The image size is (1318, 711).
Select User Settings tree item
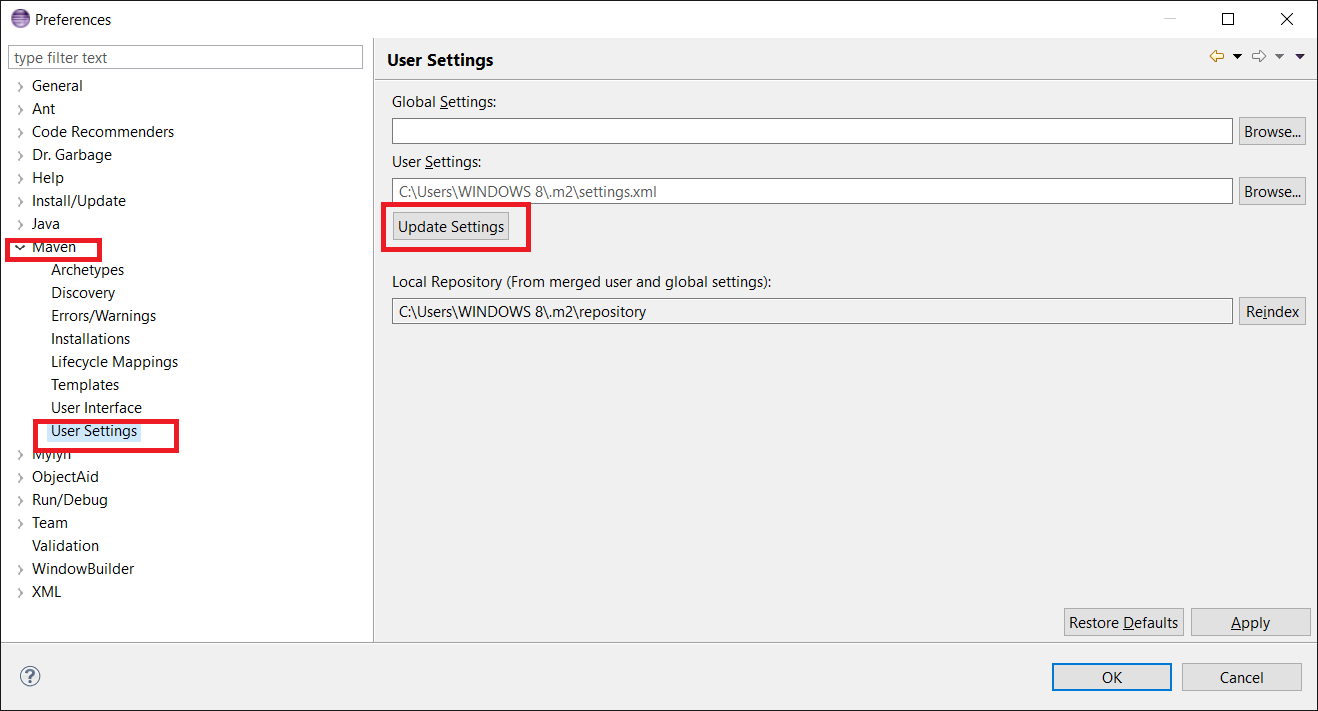94,431
